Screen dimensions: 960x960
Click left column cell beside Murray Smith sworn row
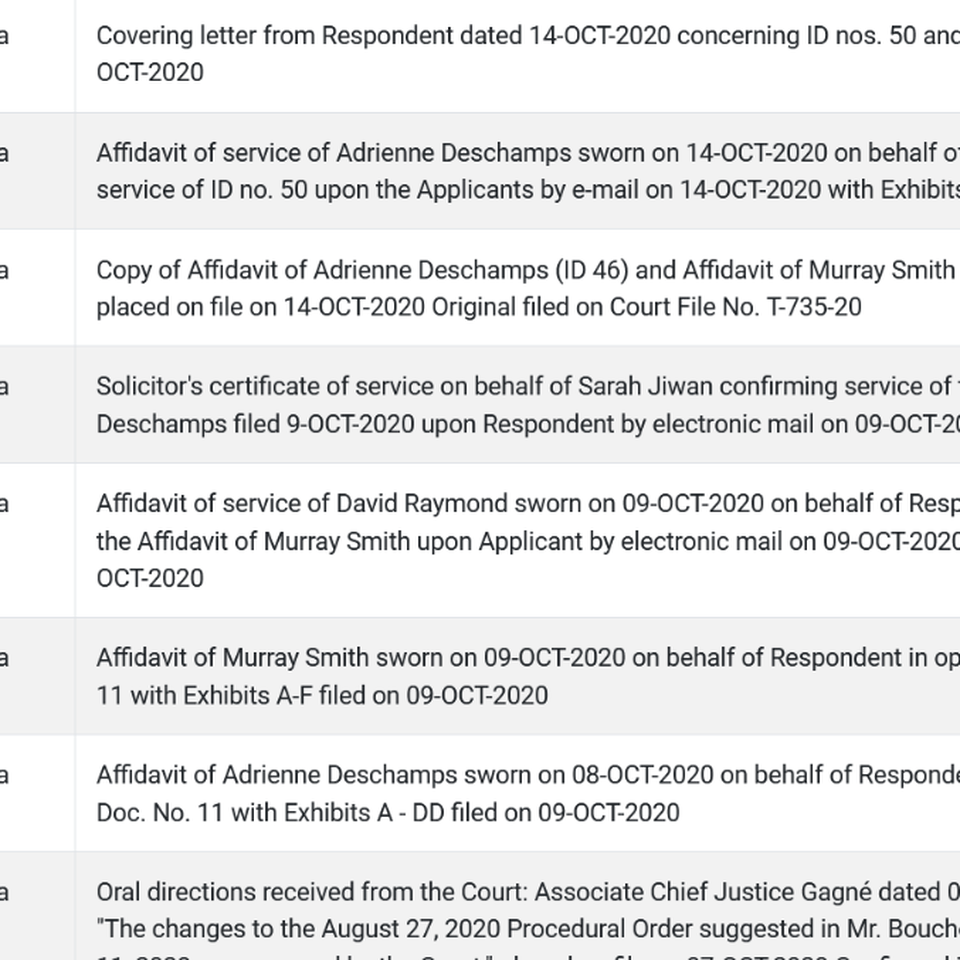click(37, 677)
